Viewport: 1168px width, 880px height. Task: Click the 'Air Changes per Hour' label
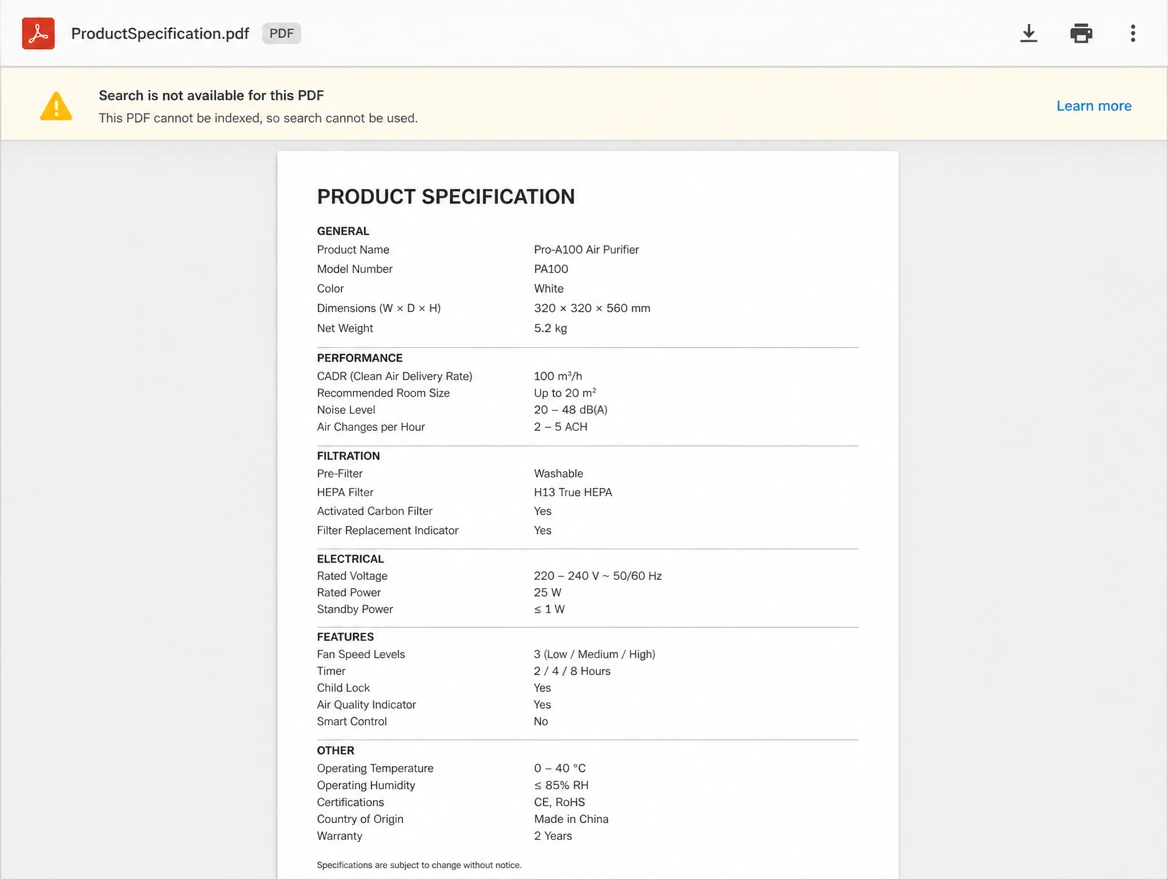click(371, 427)
